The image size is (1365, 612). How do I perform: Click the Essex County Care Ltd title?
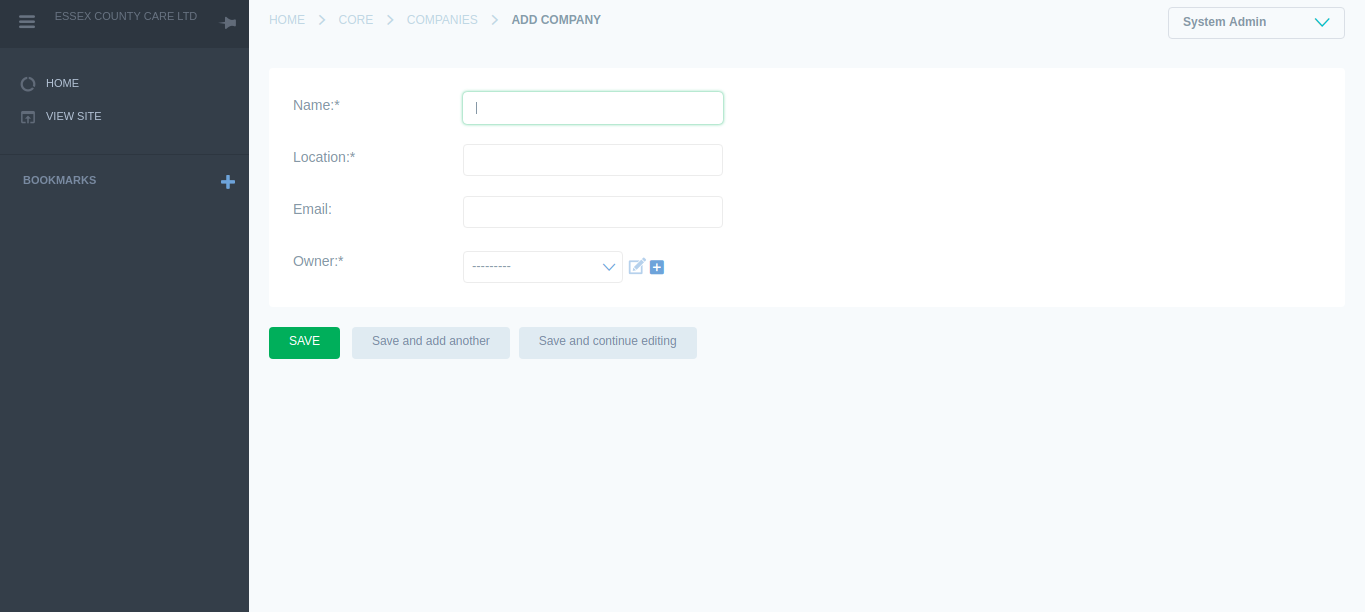(x=126, y=17)
